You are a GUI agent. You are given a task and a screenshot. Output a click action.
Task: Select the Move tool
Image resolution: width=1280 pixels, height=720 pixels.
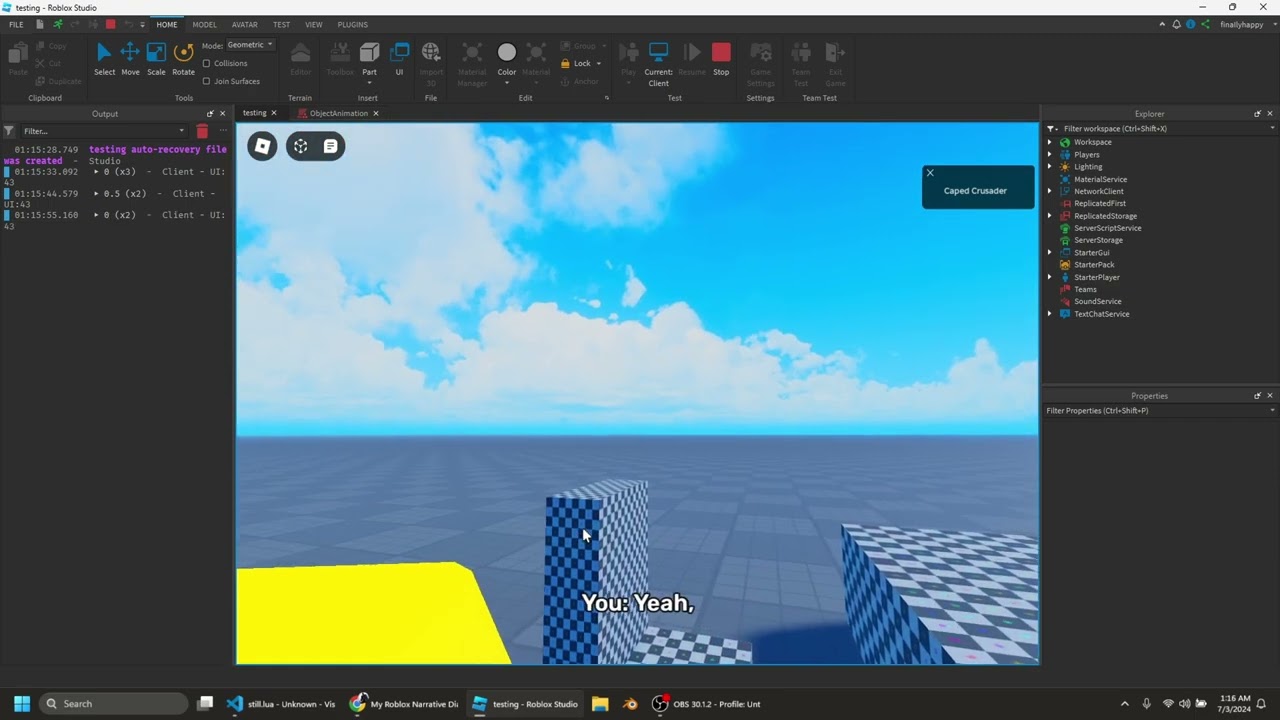coord(130,59)
